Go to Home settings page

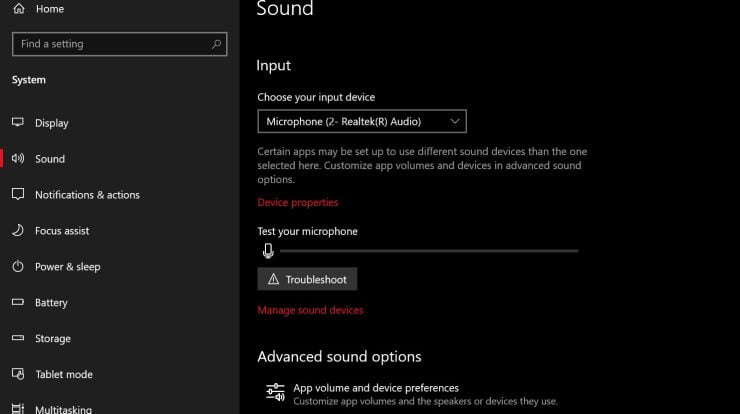coord(50,8)
